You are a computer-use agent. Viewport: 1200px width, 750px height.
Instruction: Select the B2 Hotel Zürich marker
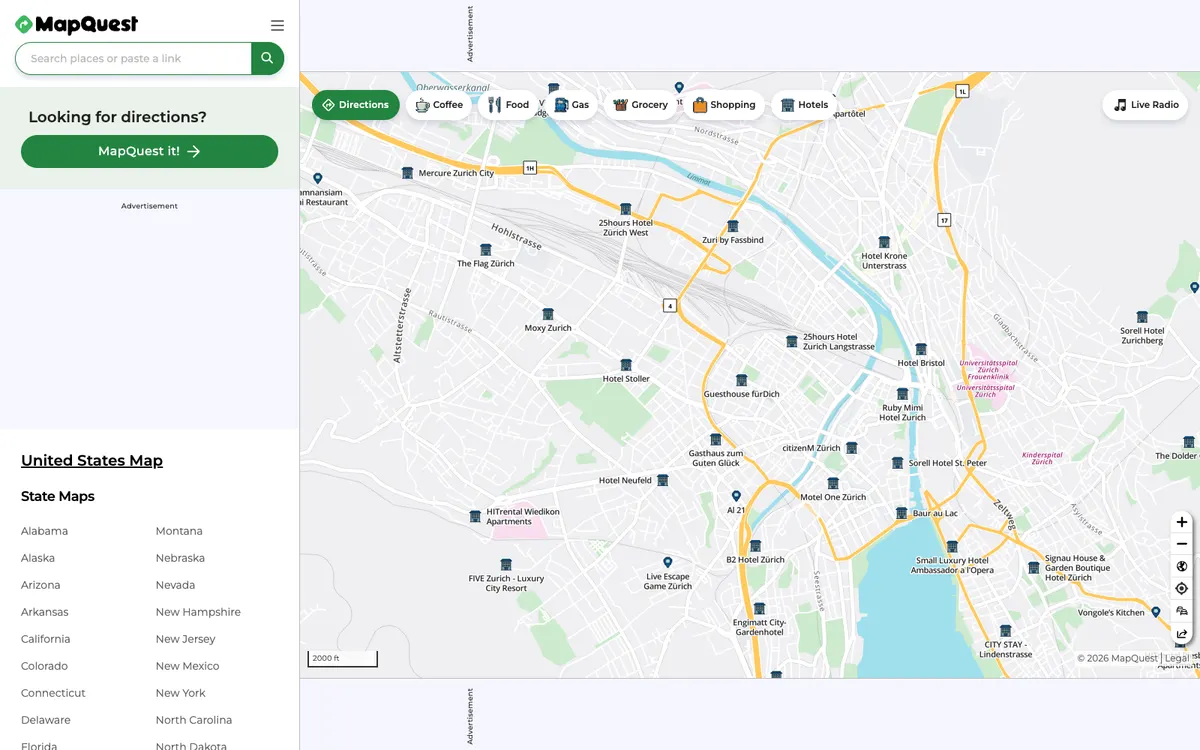tap(755, 546)
